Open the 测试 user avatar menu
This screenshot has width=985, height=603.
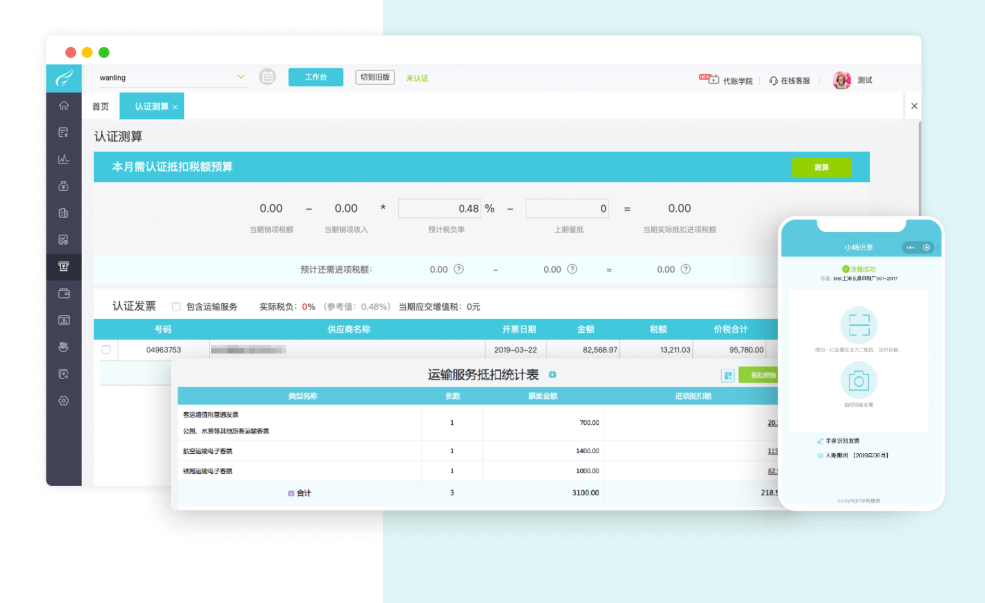842,80
